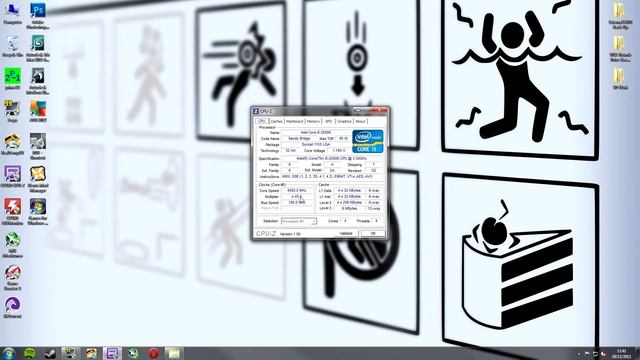Open the RealTemp desktop shortcut

(12, 144)
